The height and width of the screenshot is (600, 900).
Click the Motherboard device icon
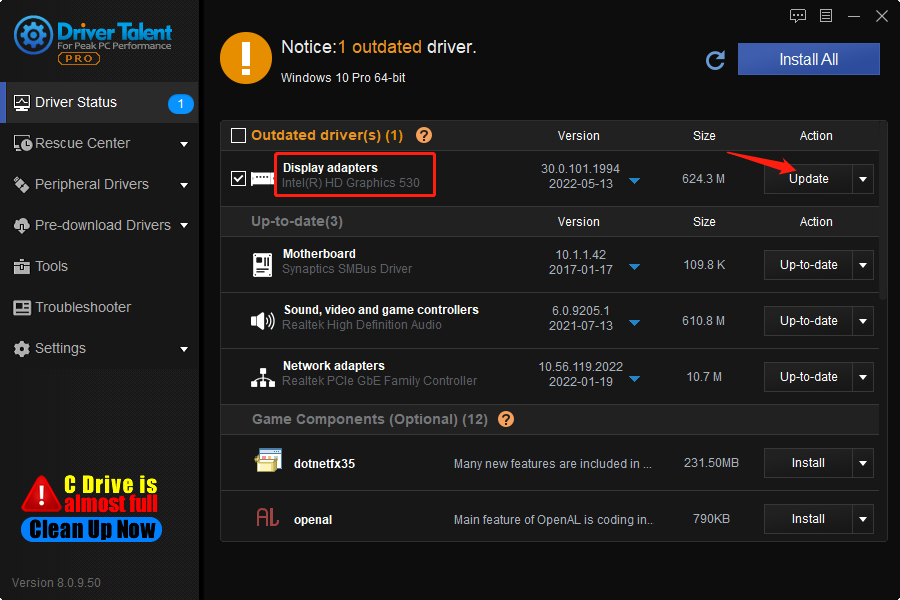[262, 265]
